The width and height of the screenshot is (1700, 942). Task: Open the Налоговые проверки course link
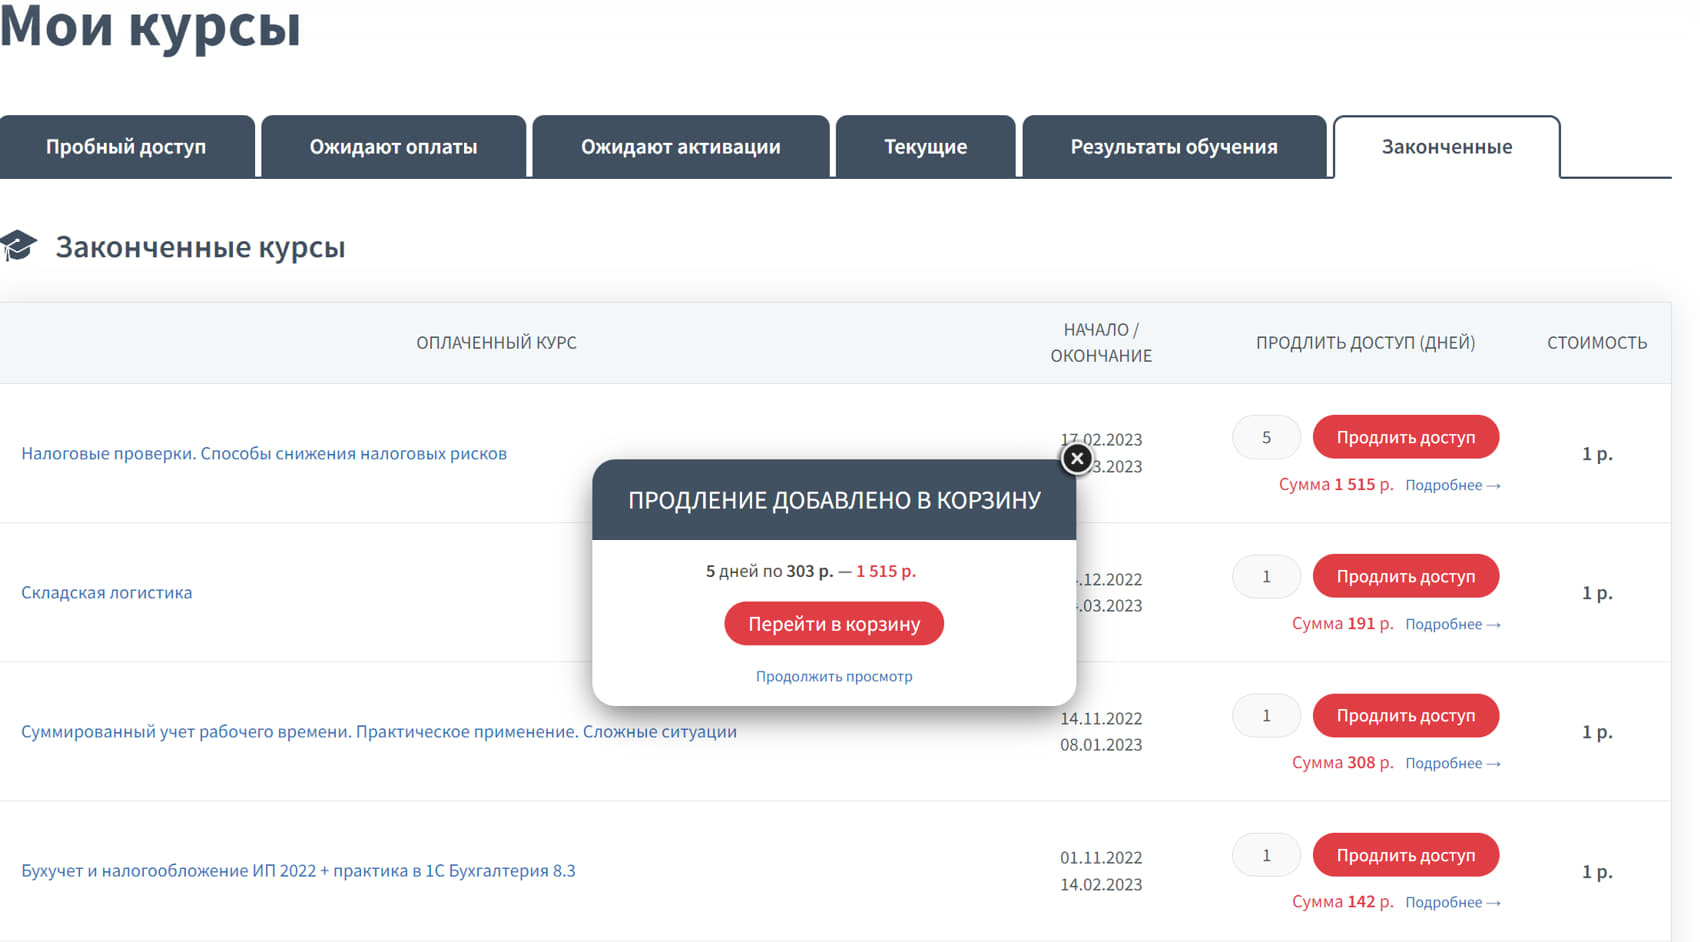pos(264,454)
